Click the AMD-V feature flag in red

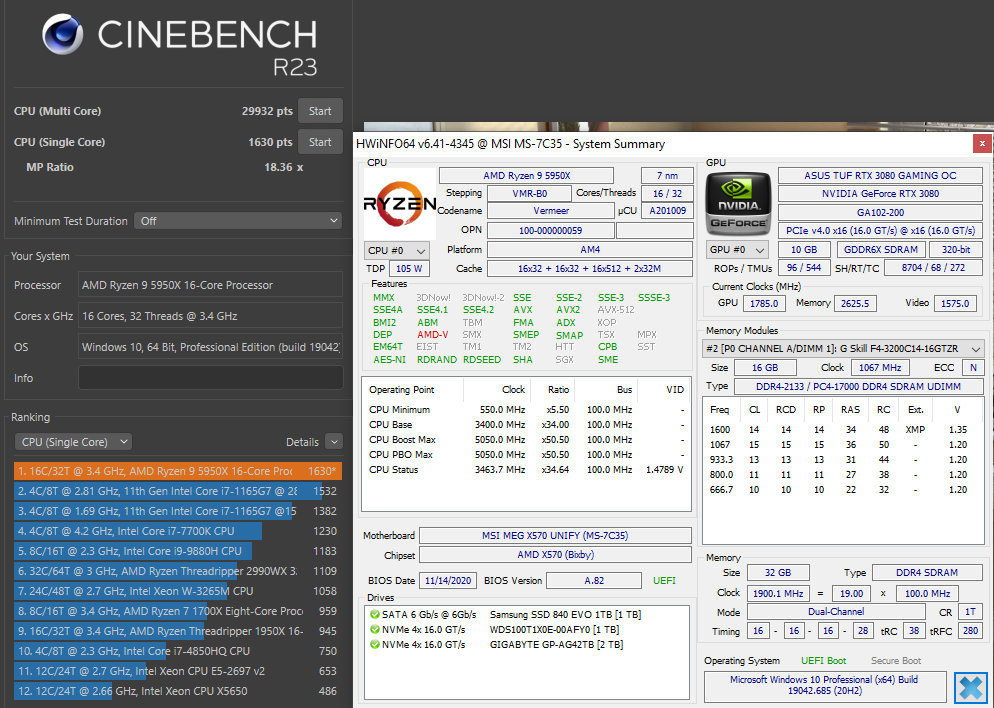click(432, 335)
